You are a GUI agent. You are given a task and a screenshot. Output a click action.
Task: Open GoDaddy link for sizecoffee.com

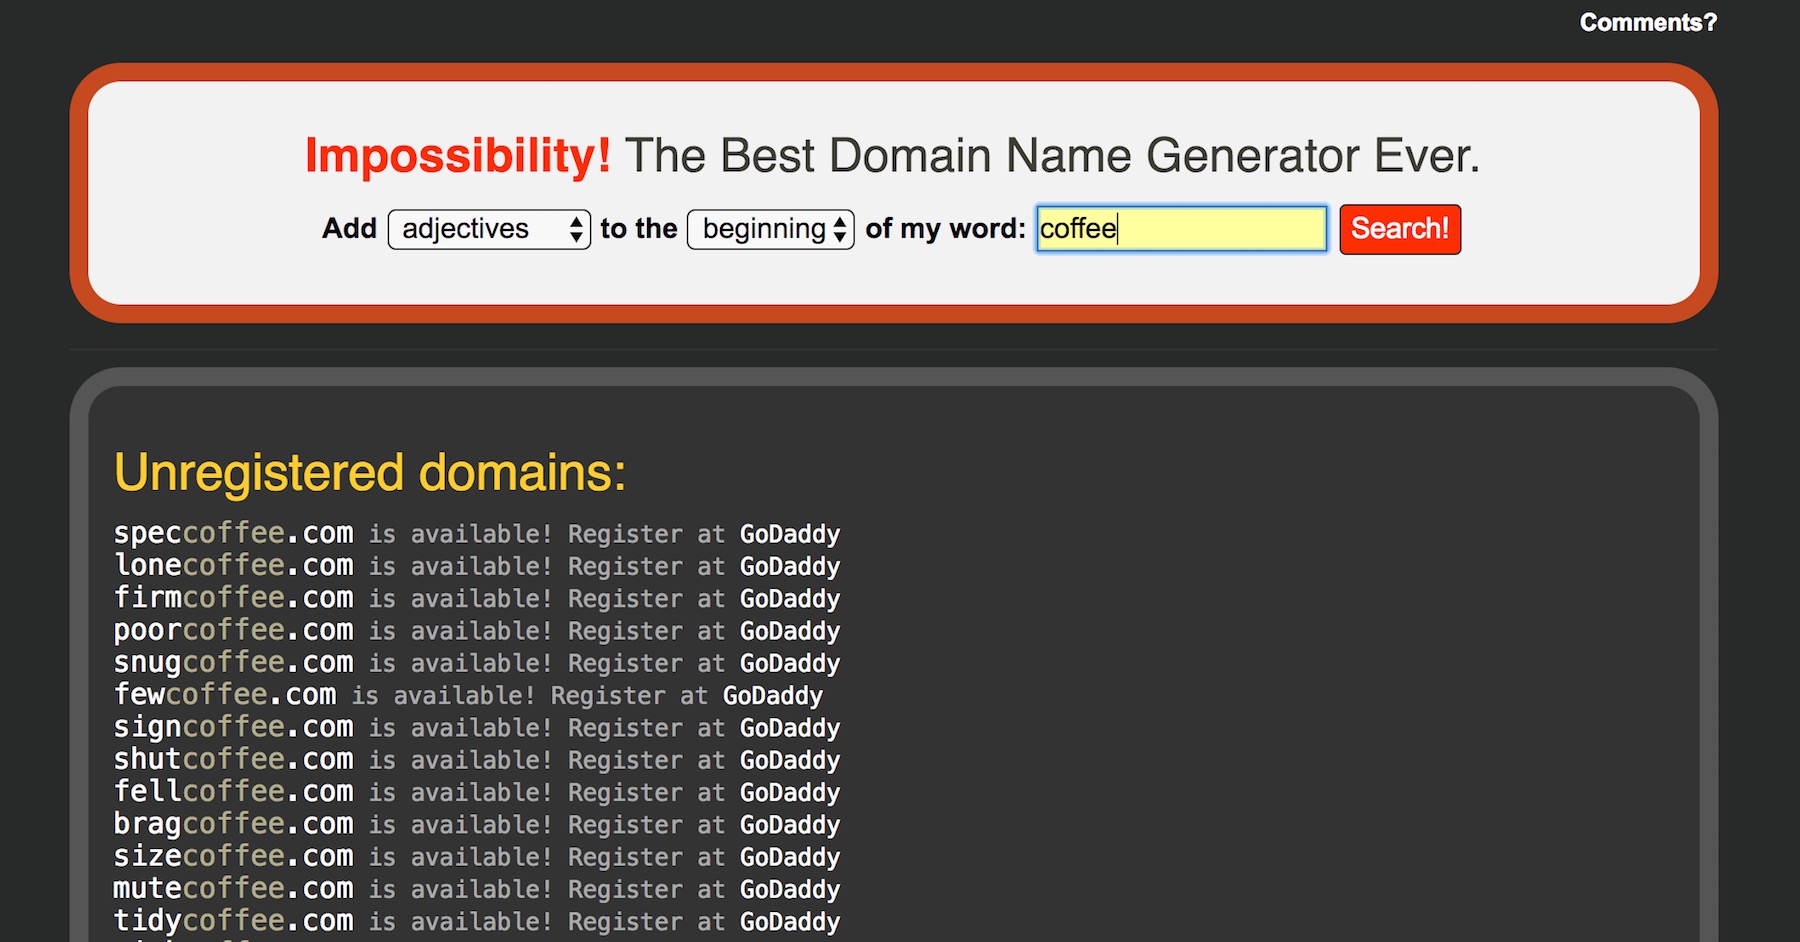pyautogui.click(x=790, y=858)
